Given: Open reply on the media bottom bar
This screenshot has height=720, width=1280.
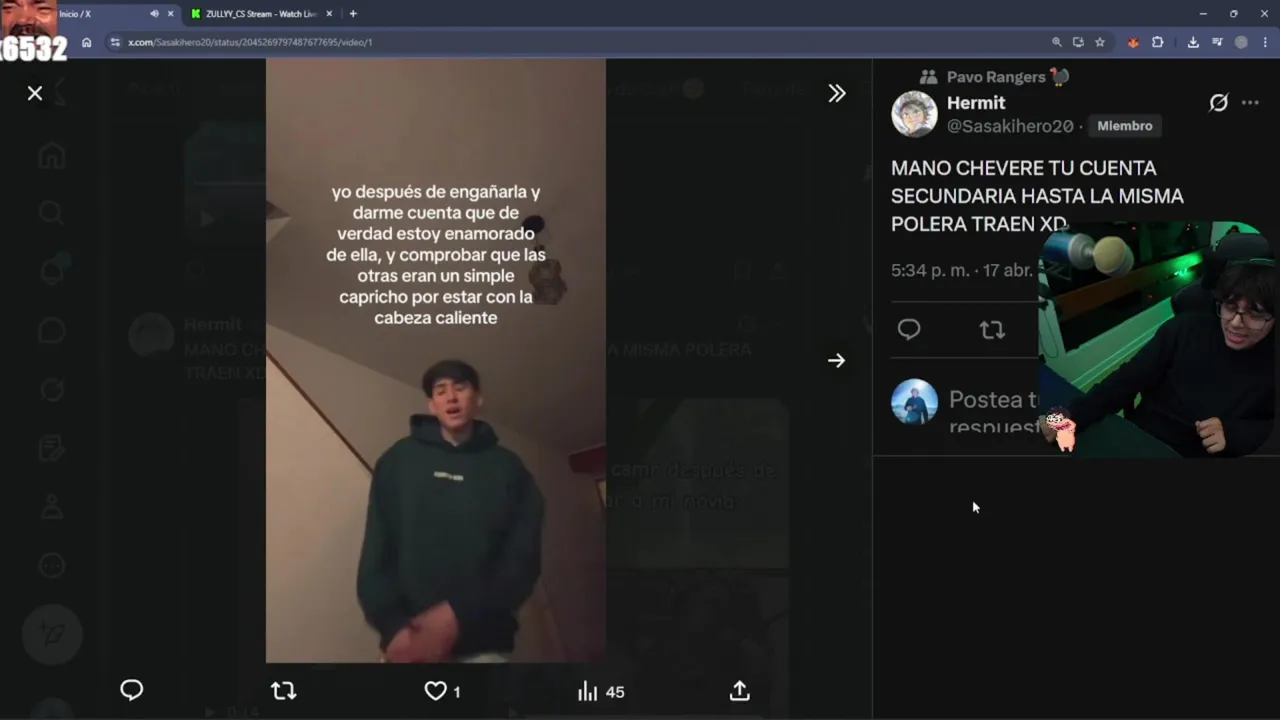Looking at the screenshot, I should click(132, 690).
